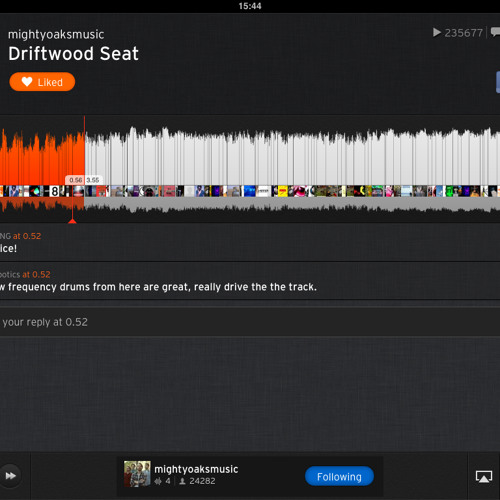This screenshot has width=500, height=500.
Task: Select the commenter avatar showing number 8
Action: pos(55,191)
